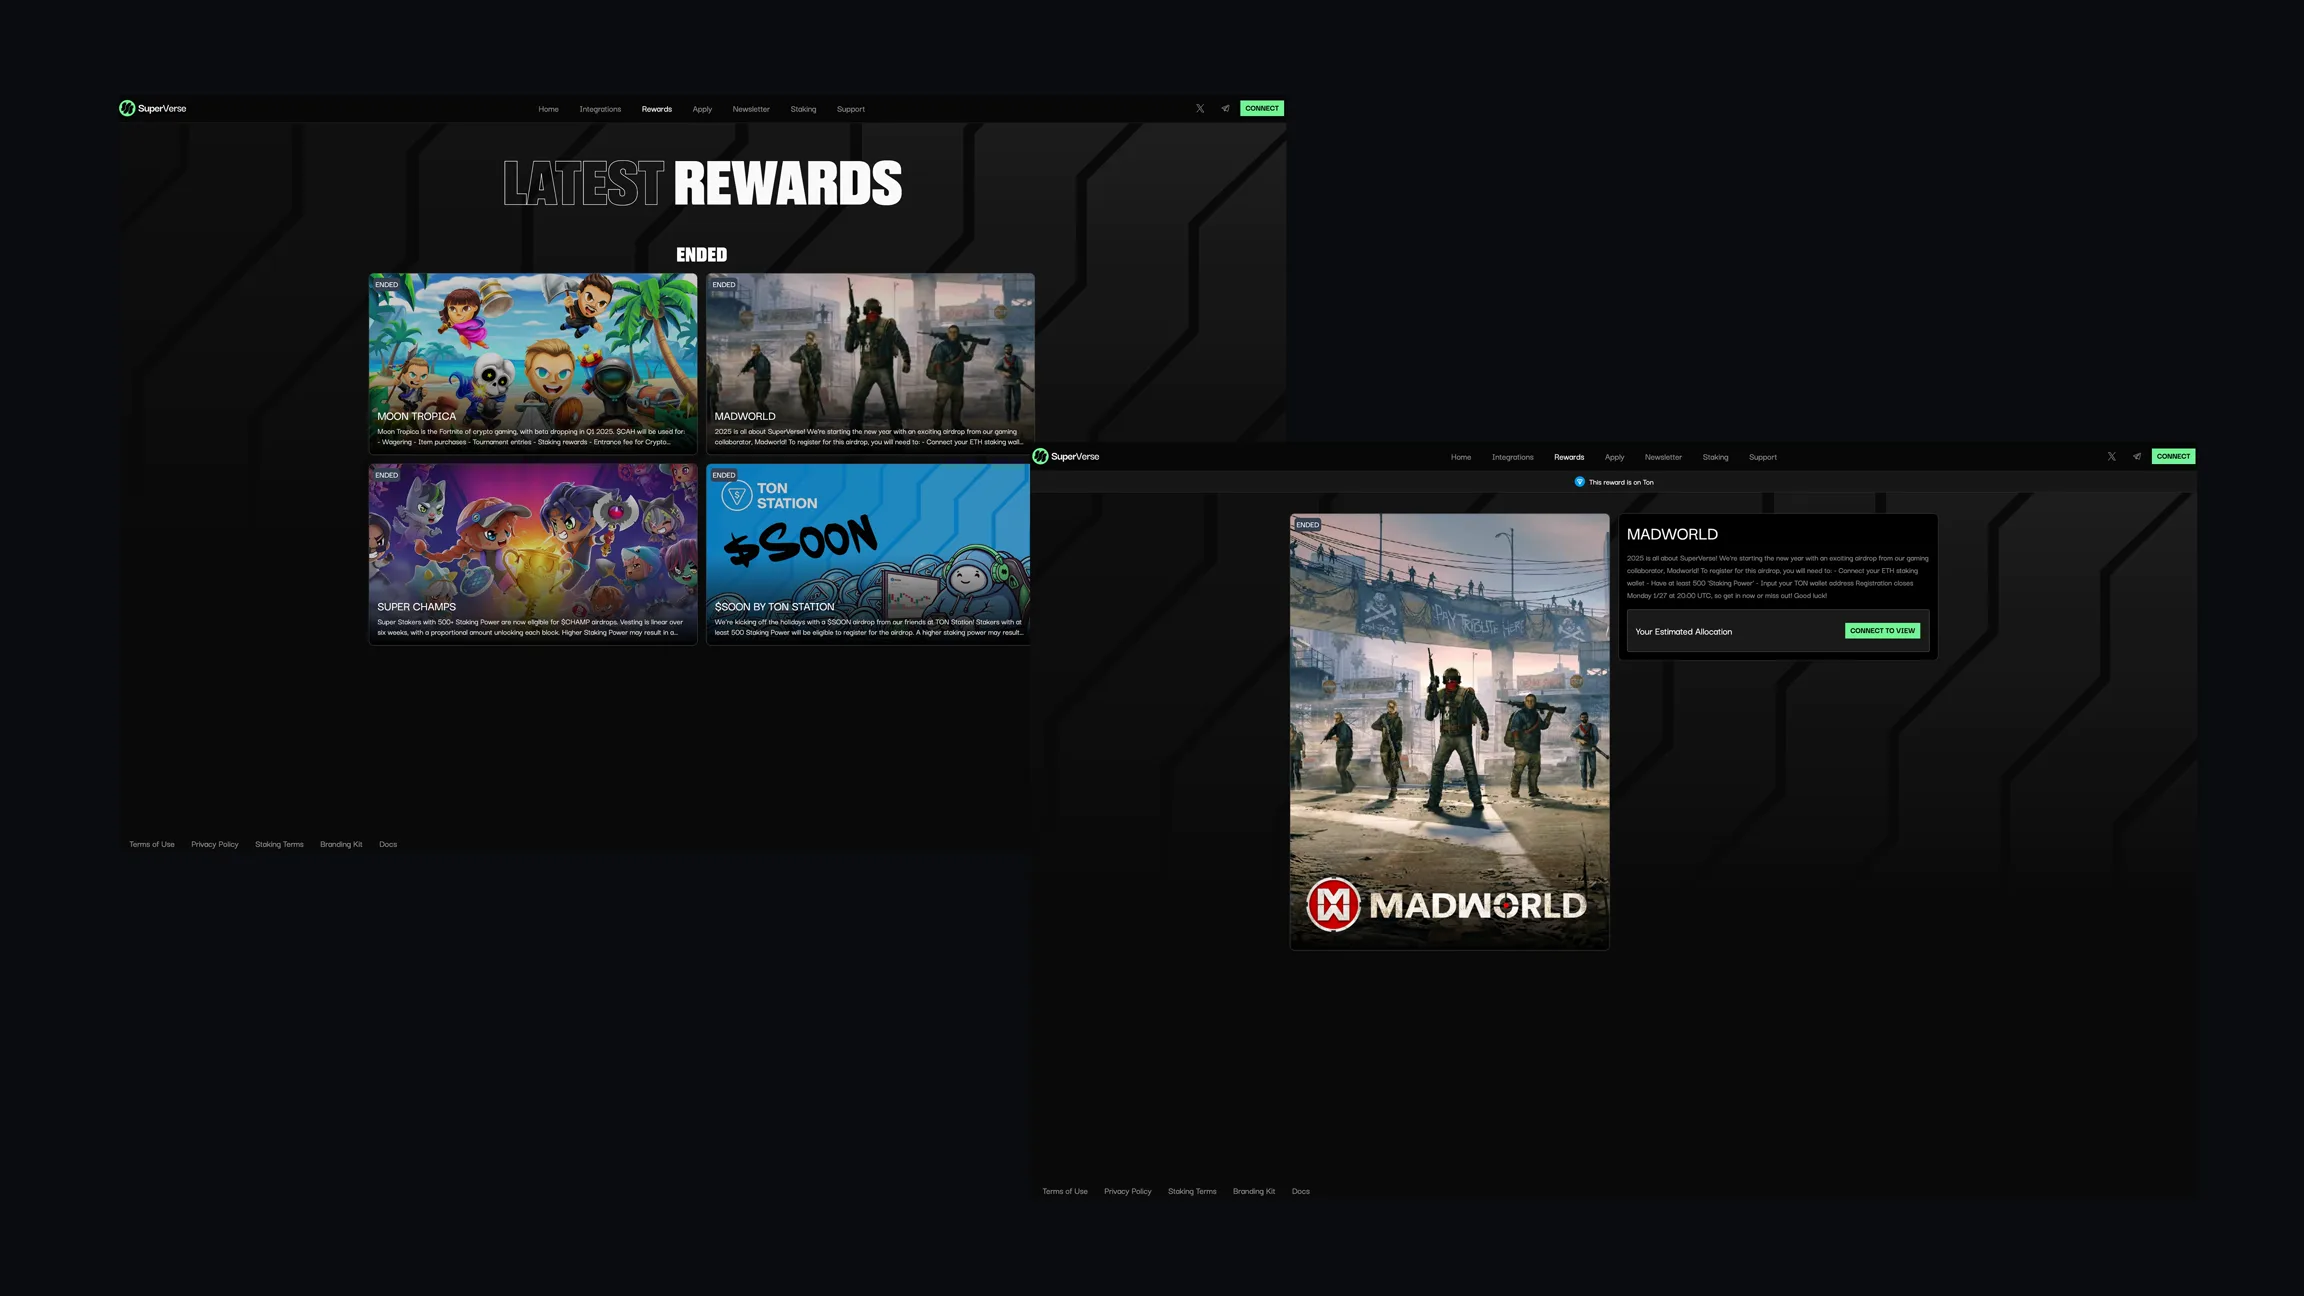The image size is (2304, 1296).
Task: Select Rewards in rewards list window nav
Action: click(x=657, y=109)
